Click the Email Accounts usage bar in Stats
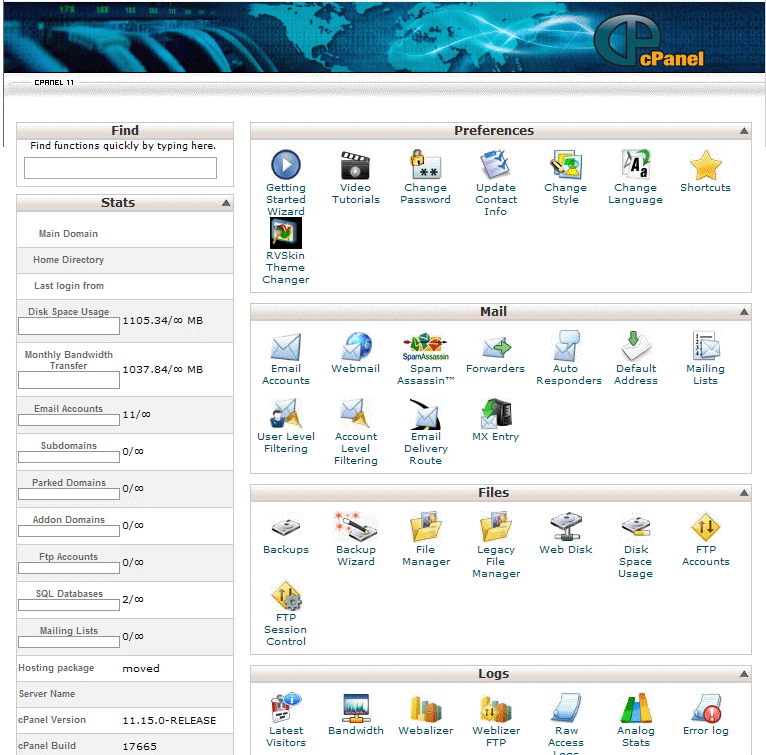Image resolution: width=766 pixels, height=755 pixels. (x=69, y=420)
